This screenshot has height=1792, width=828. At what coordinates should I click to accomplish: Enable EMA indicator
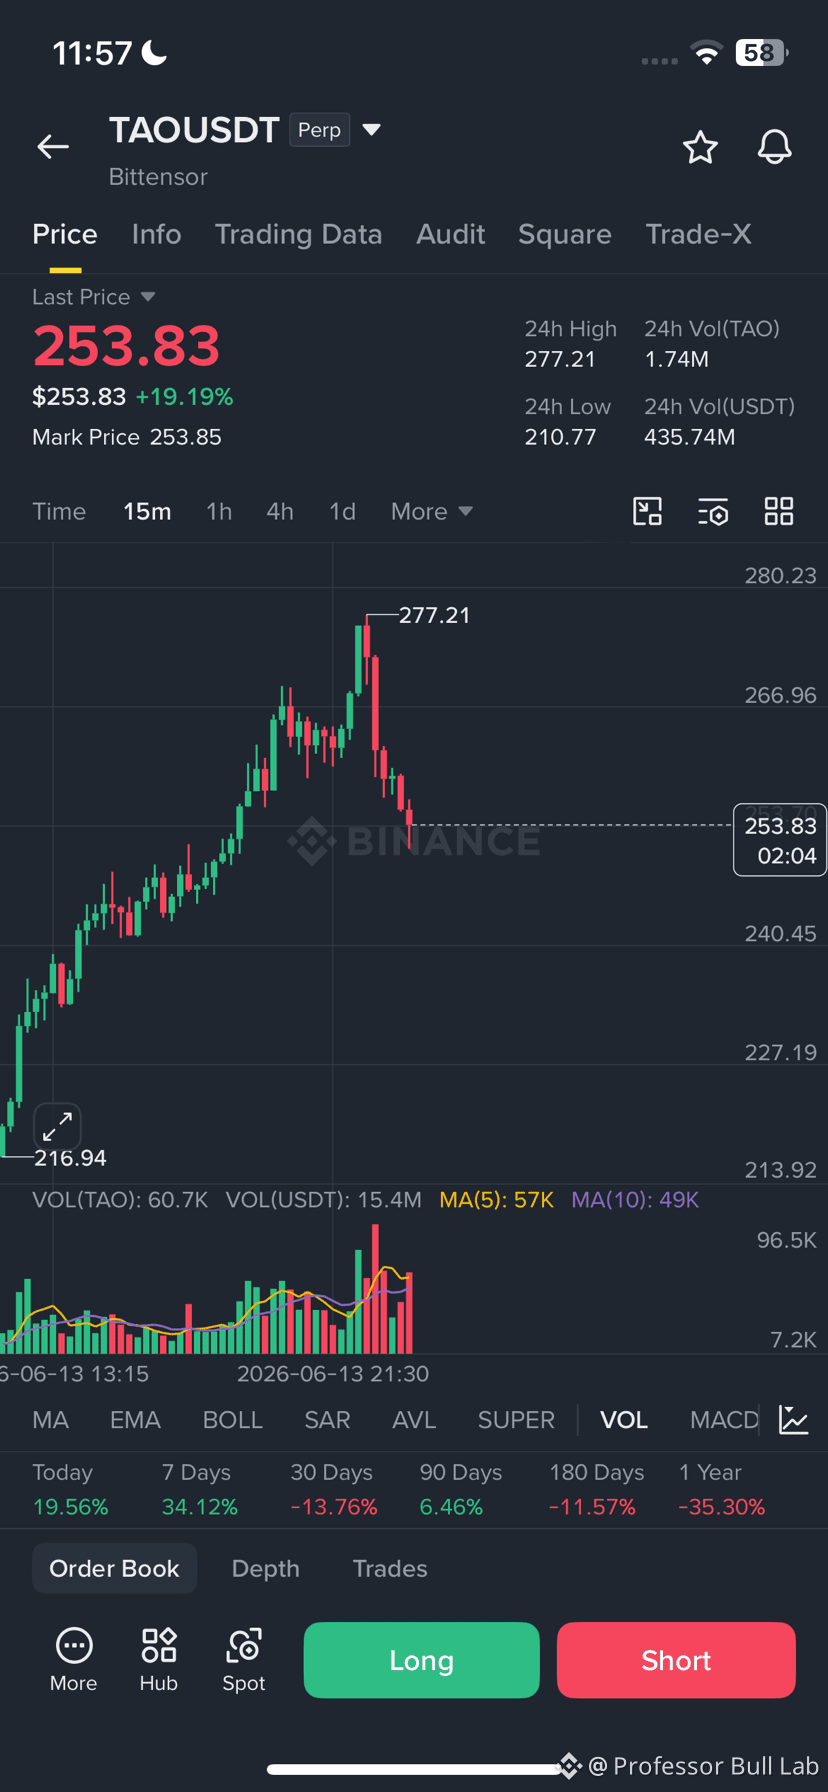pos(135,1420)
